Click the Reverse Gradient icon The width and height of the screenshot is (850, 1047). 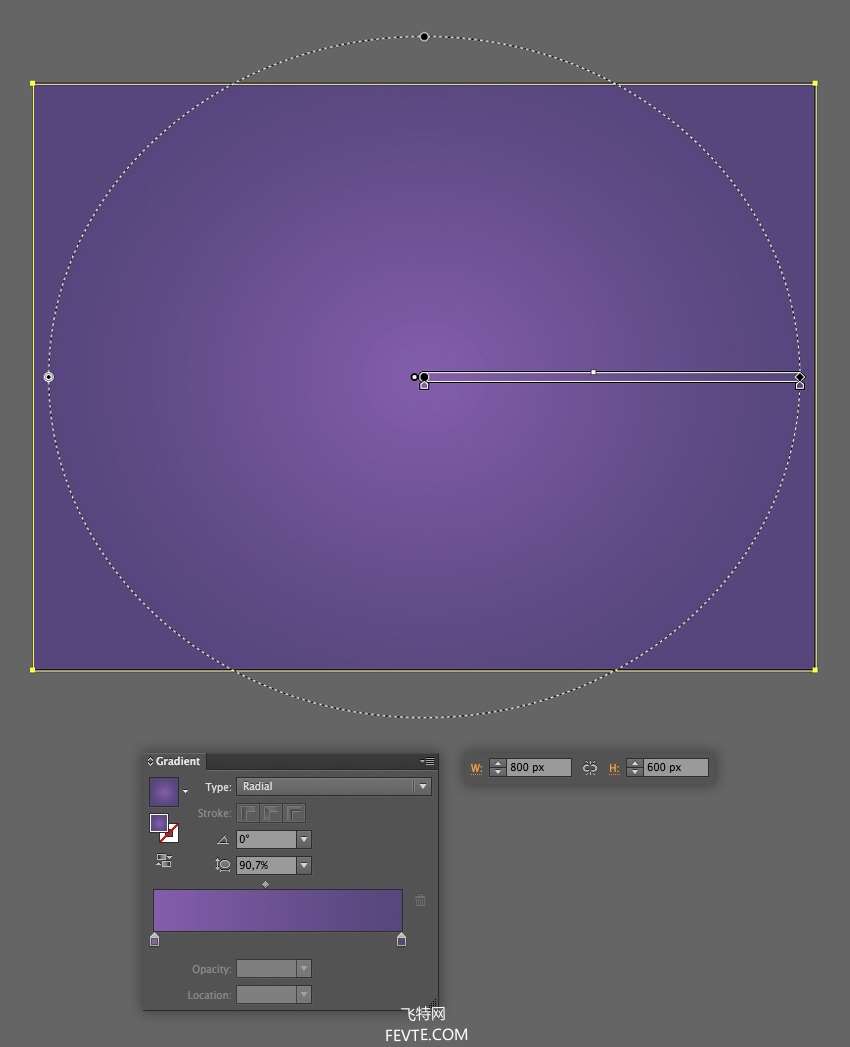(x=164, y=861)
